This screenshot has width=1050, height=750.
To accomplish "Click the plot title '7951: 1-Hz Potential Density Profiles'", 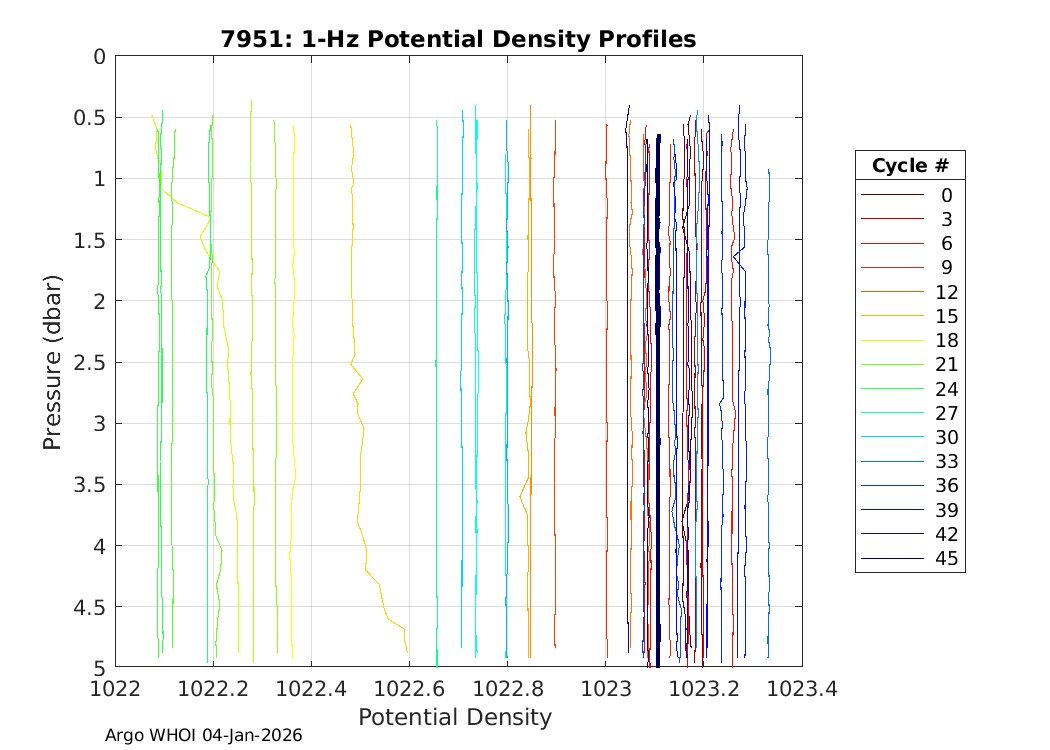I will click(458, 39).
